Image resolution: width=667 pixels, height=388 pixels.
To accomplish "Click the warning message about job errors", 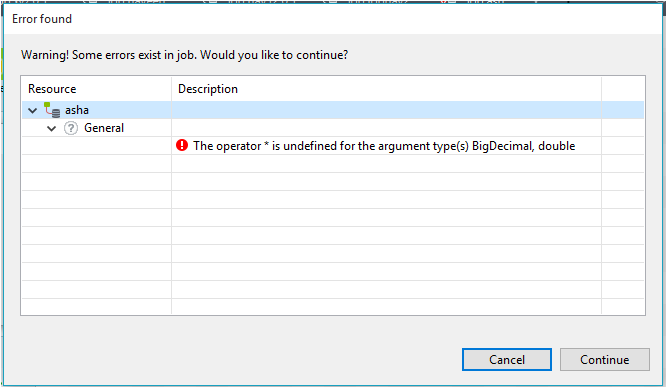I will click(x=185, y=55).
